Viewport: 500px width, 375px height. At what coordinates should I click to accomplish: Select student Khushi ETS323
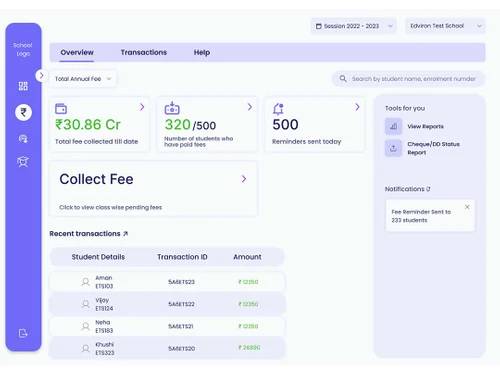pos(105,349)
